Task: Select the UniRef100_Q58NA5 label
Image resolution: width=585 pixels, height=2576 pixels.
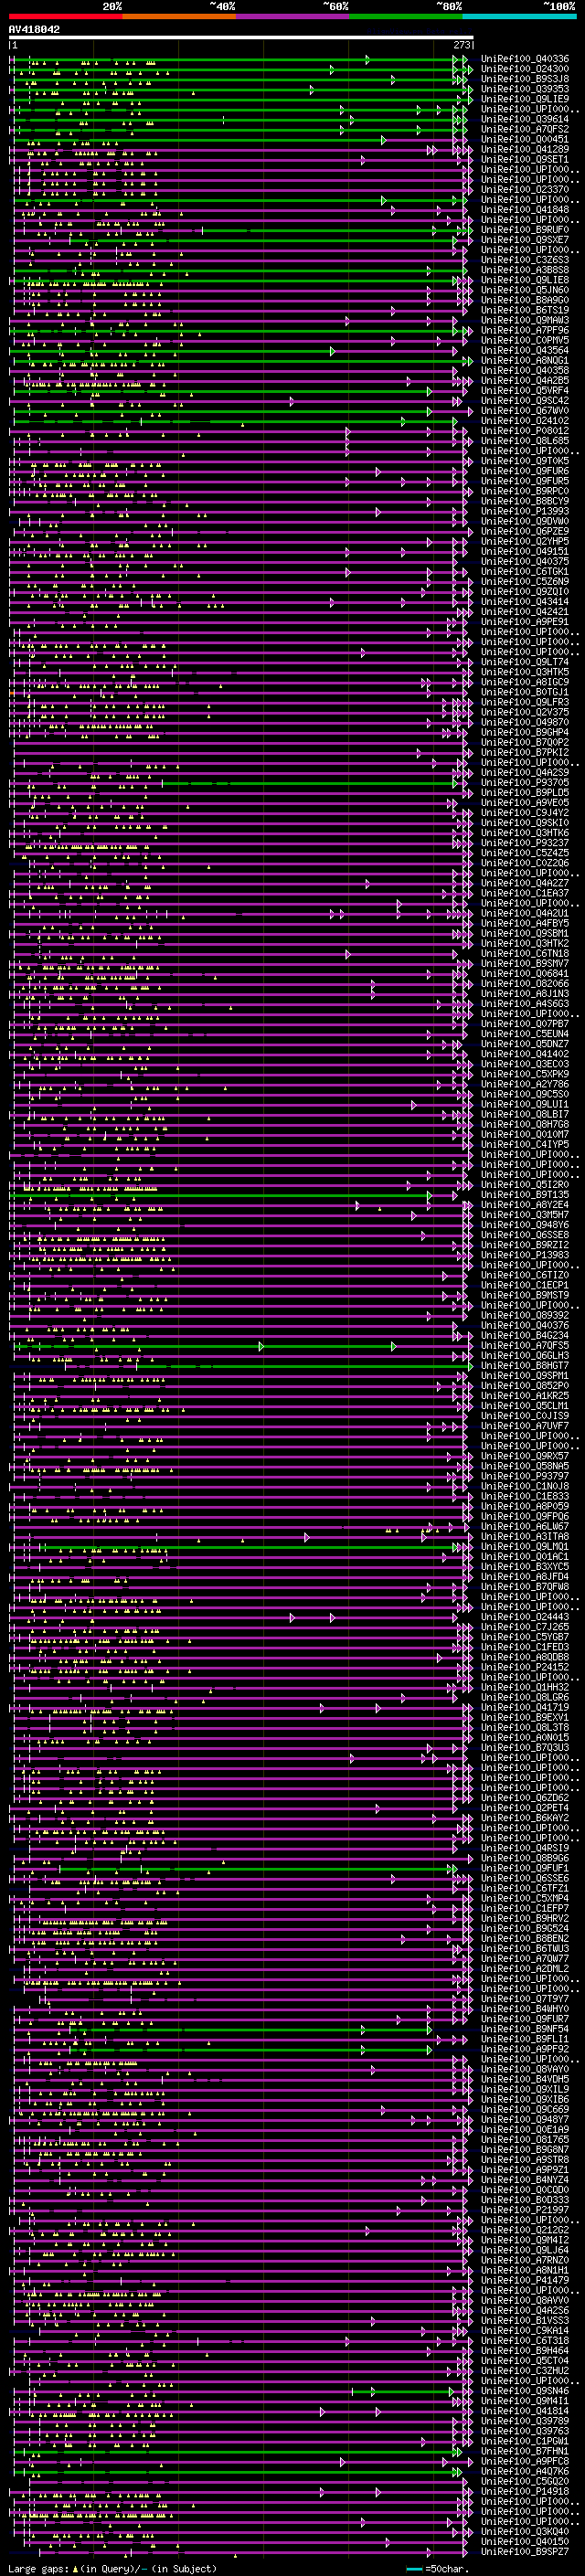Action: [x=525, y=1466]
